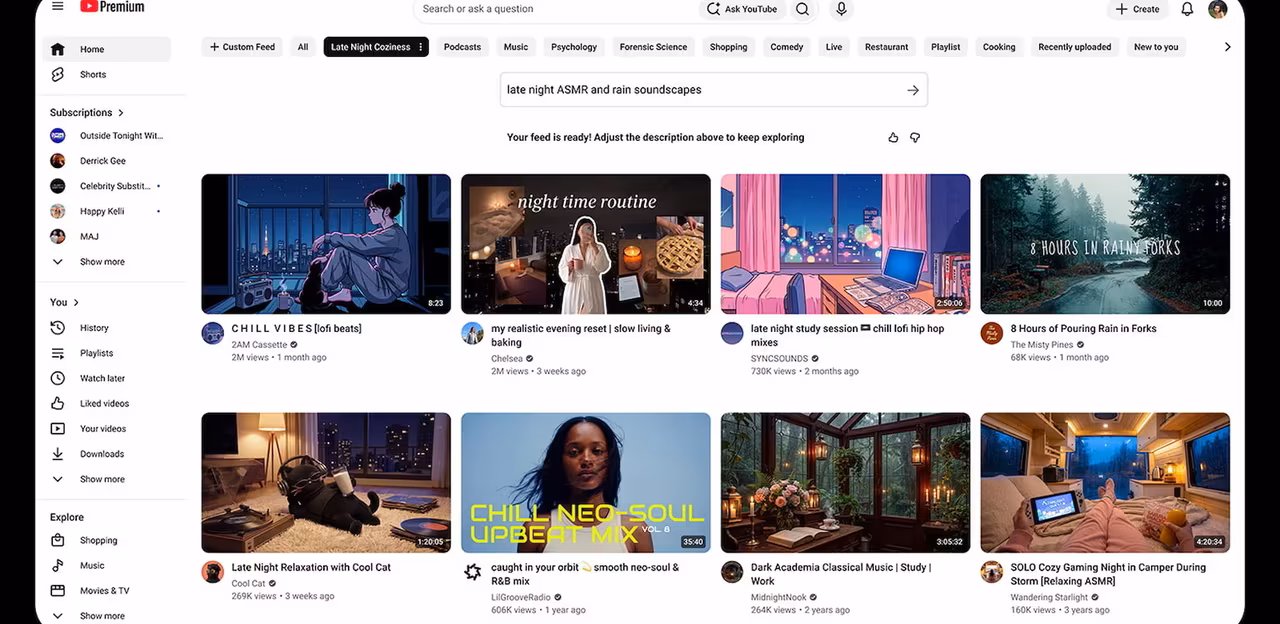Screen dimensions: 1280x624
Task: Expand the Subscriptions section chevron
Action: 121,113
